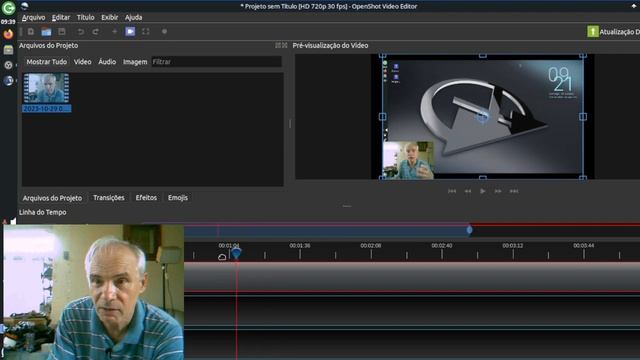Import files with the plus icon
This screenshot has height=360, width=640.
tap(115, 31)
